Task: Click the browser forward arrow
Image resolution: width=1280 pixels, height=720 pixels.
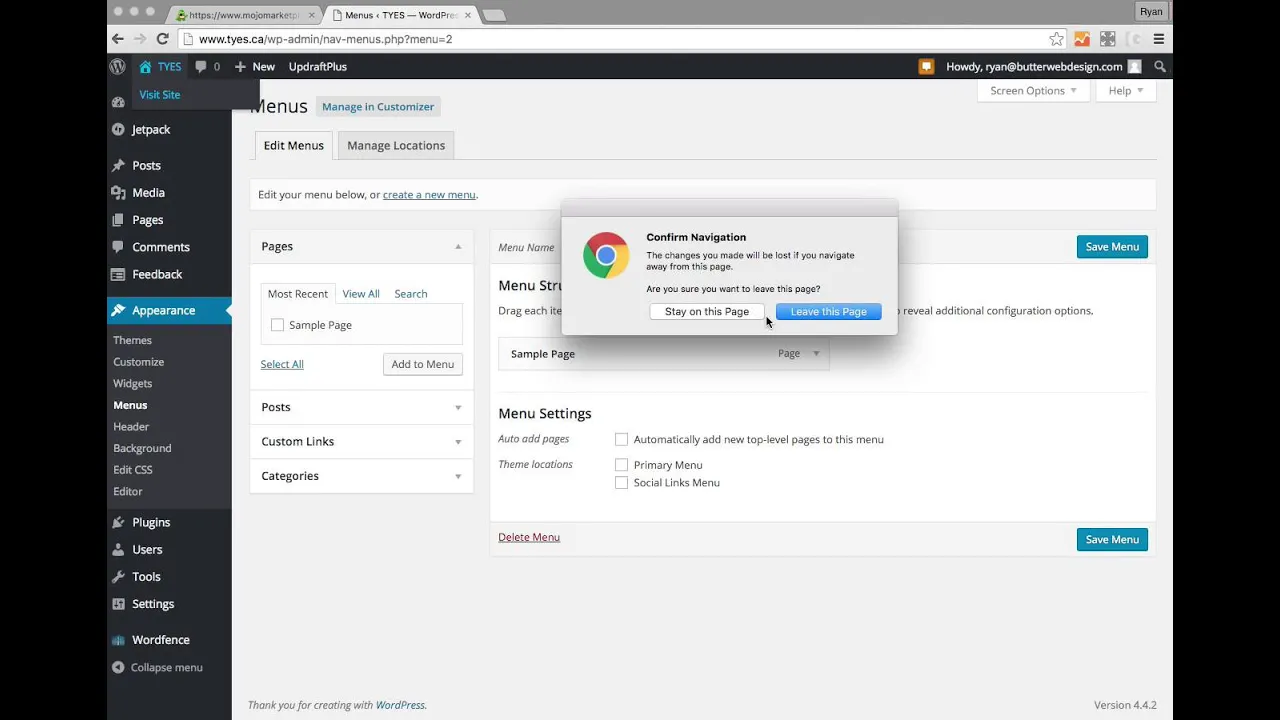Action: coord(140,39)
